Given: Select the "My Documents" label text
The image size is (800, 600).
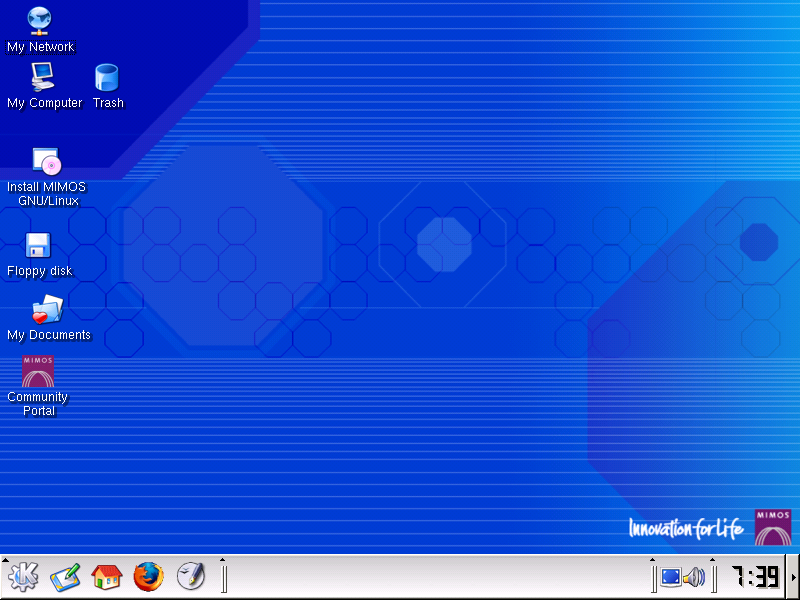Looking at the screenshot, I should [x=49, y=335].
